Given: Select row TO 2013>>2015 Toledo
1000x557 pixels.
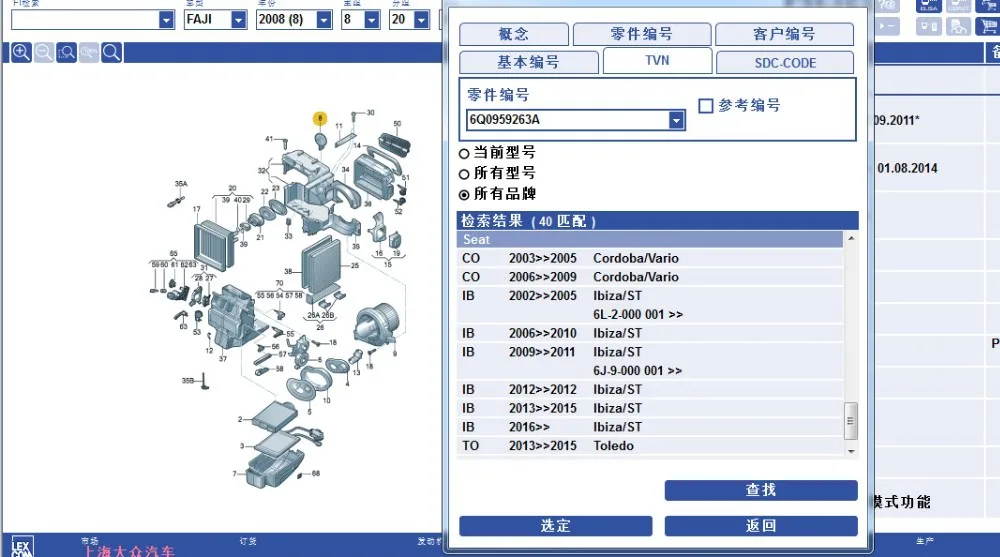Looking at the screenshot, I should point(650,445).
